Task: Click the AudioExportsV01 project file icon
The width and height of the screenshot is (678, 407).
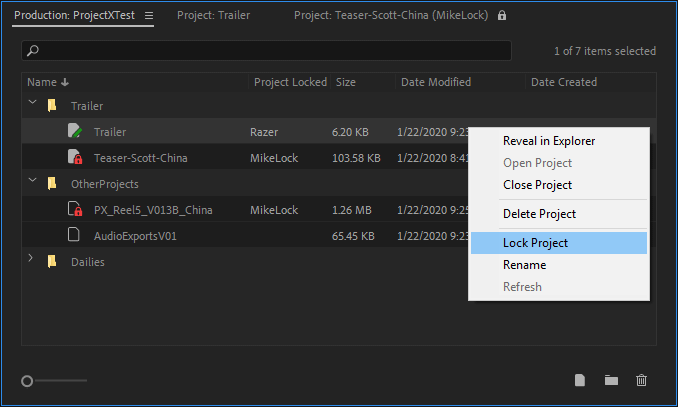Action: [x=74, y=234]
